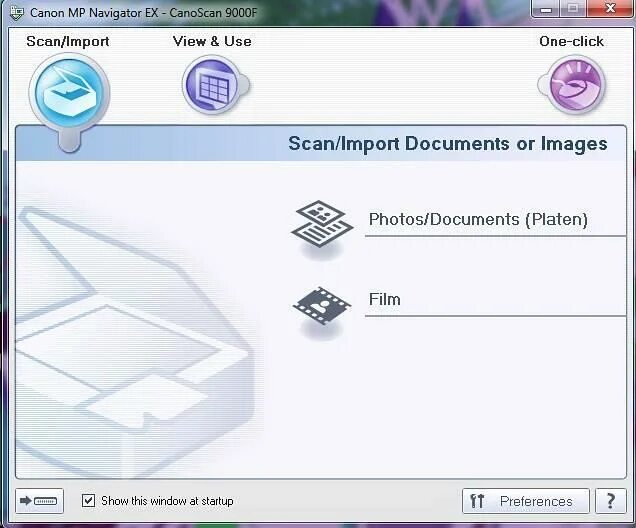Click the Film strip icon
Image resolution: width=636 pixels, height=528 pixels.
coord(322,305)
